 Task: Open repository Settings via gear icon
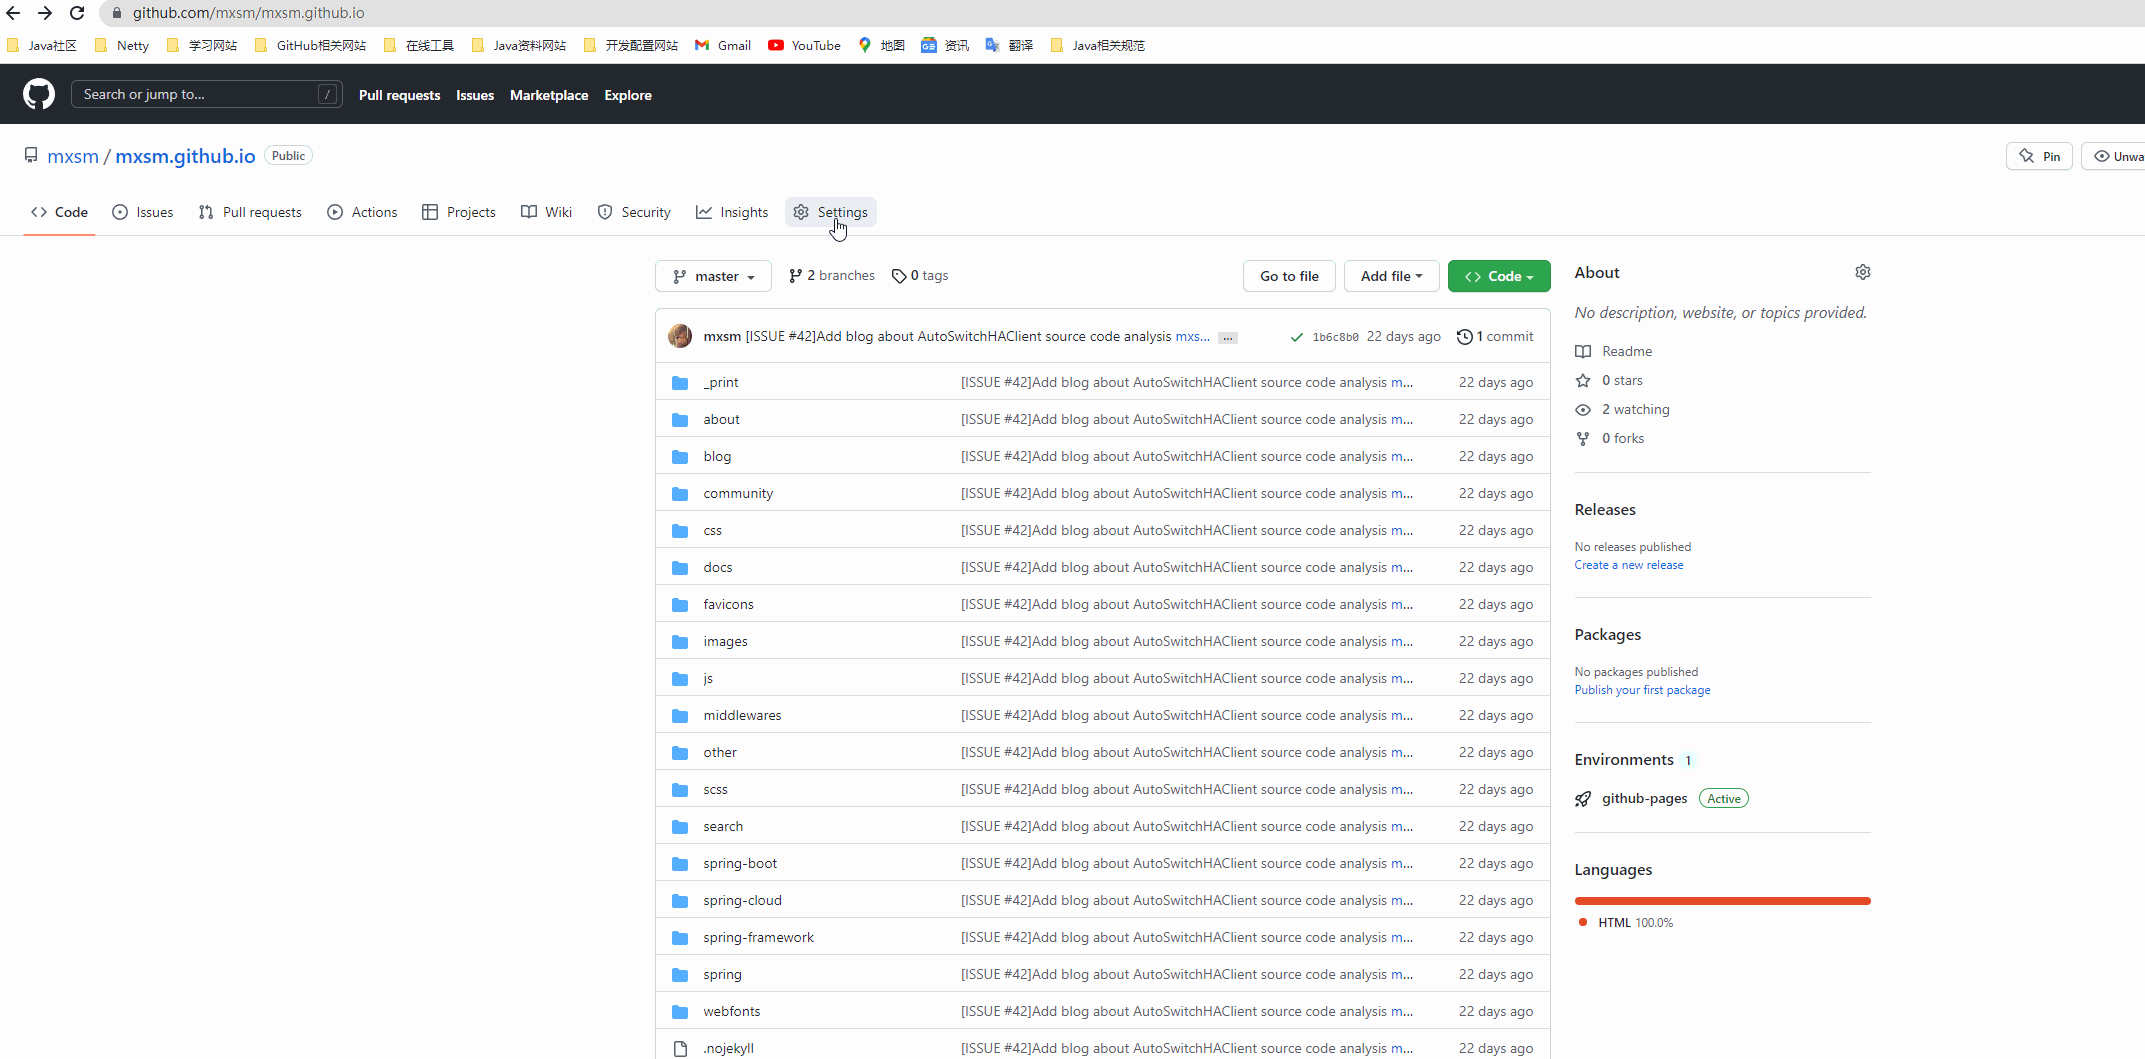[x=801, y=212]
